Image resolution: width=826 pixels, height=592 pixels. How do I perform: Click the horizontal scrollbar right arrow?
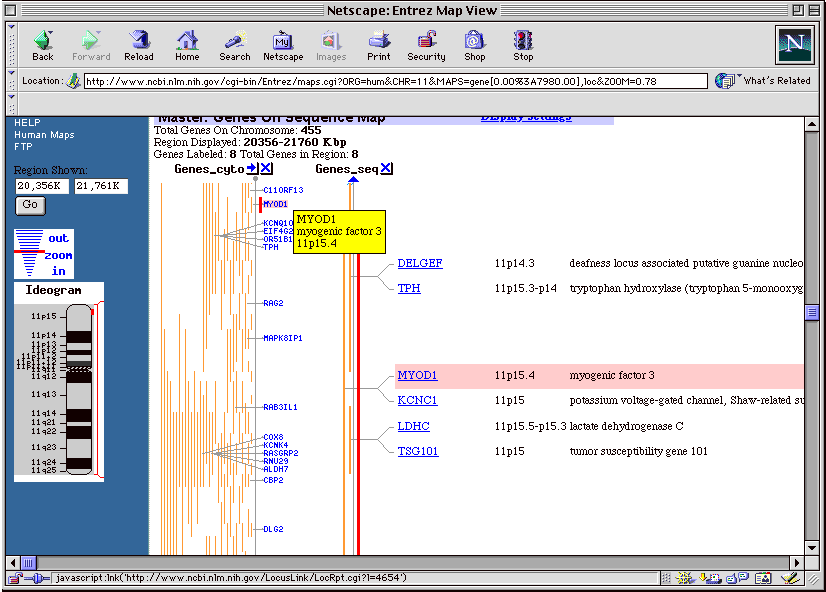[x=796, y=563]
